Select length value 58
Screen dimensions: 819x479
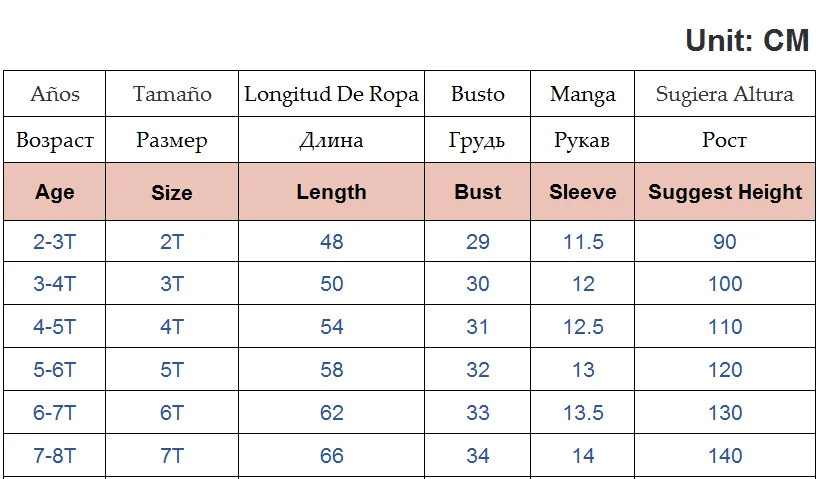pos(331,370)
